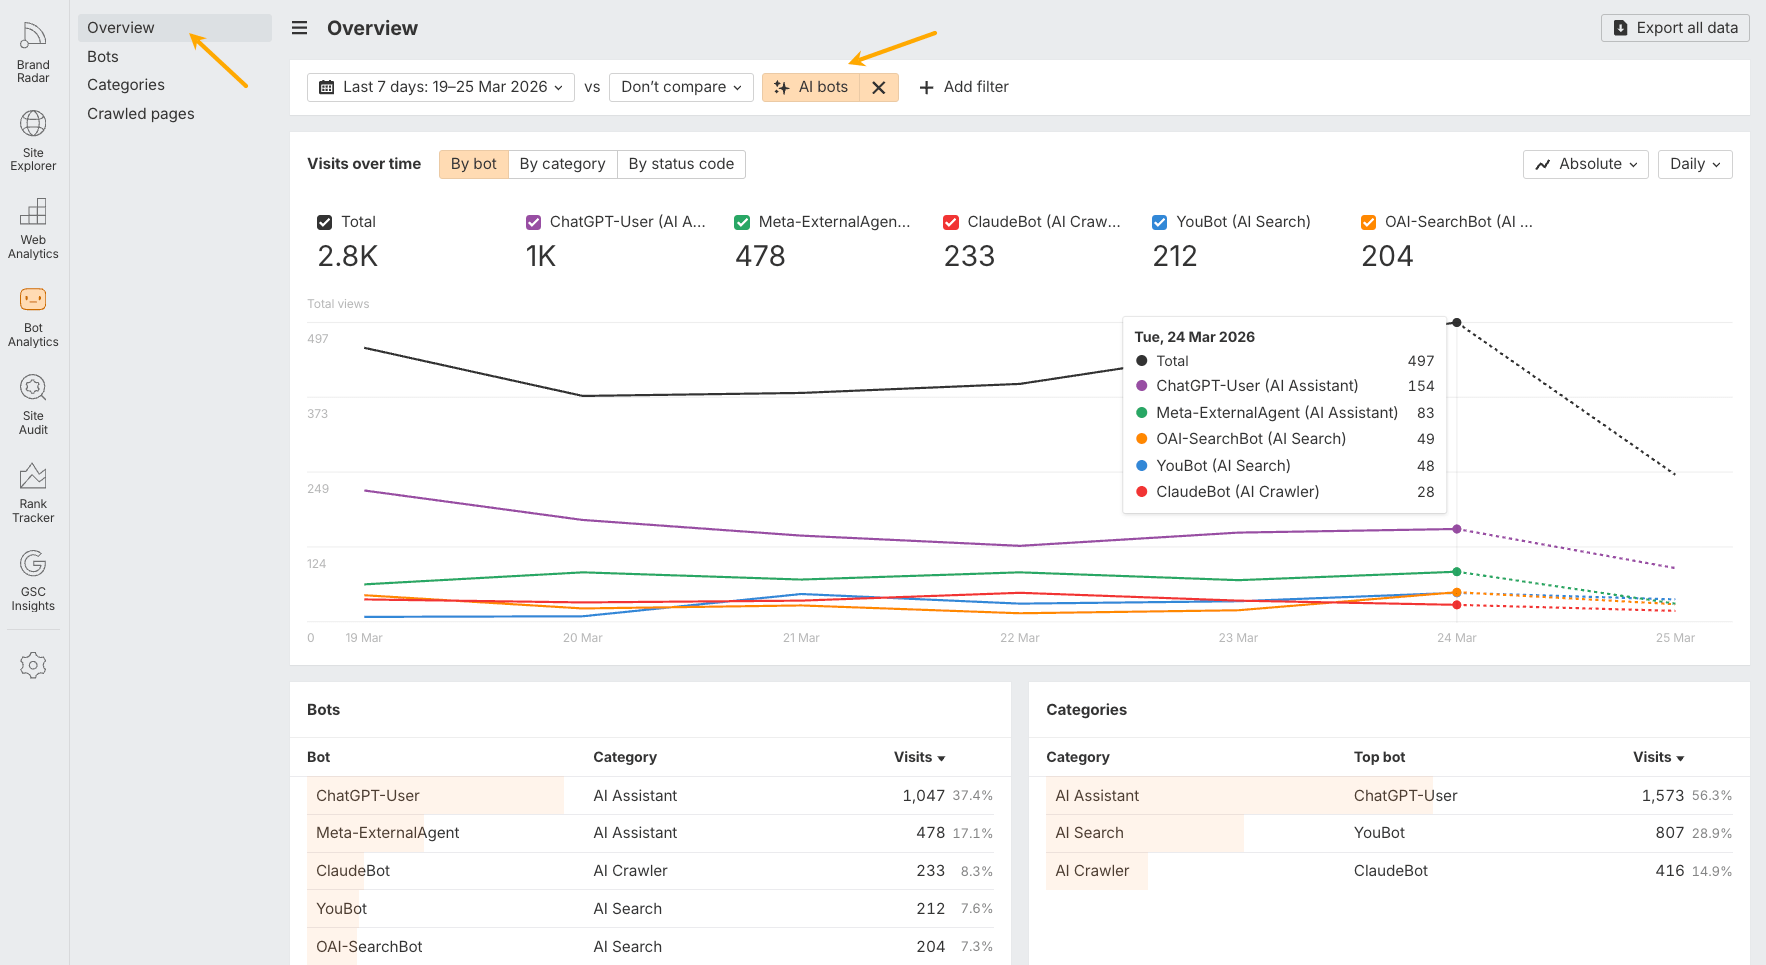The height and width of the screenshot is (965, 1766).
Task: Open the ChatGPT-User bot link in Bots table
Action: coord(366,795)
